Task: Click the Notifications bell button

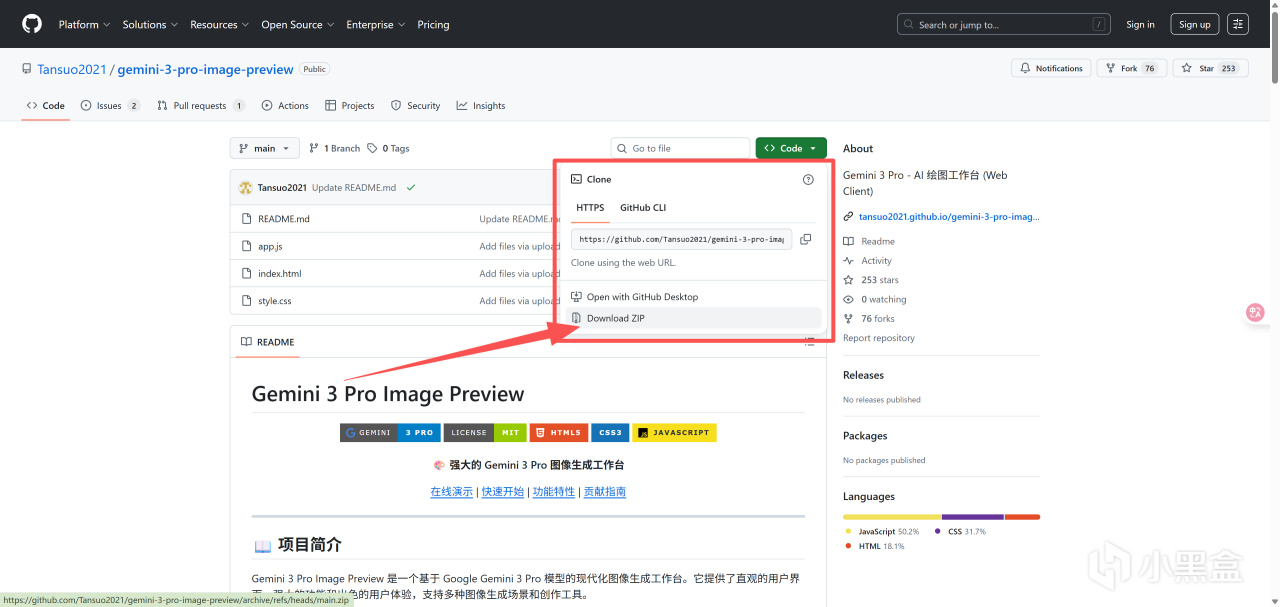Action: (1050, 68)
